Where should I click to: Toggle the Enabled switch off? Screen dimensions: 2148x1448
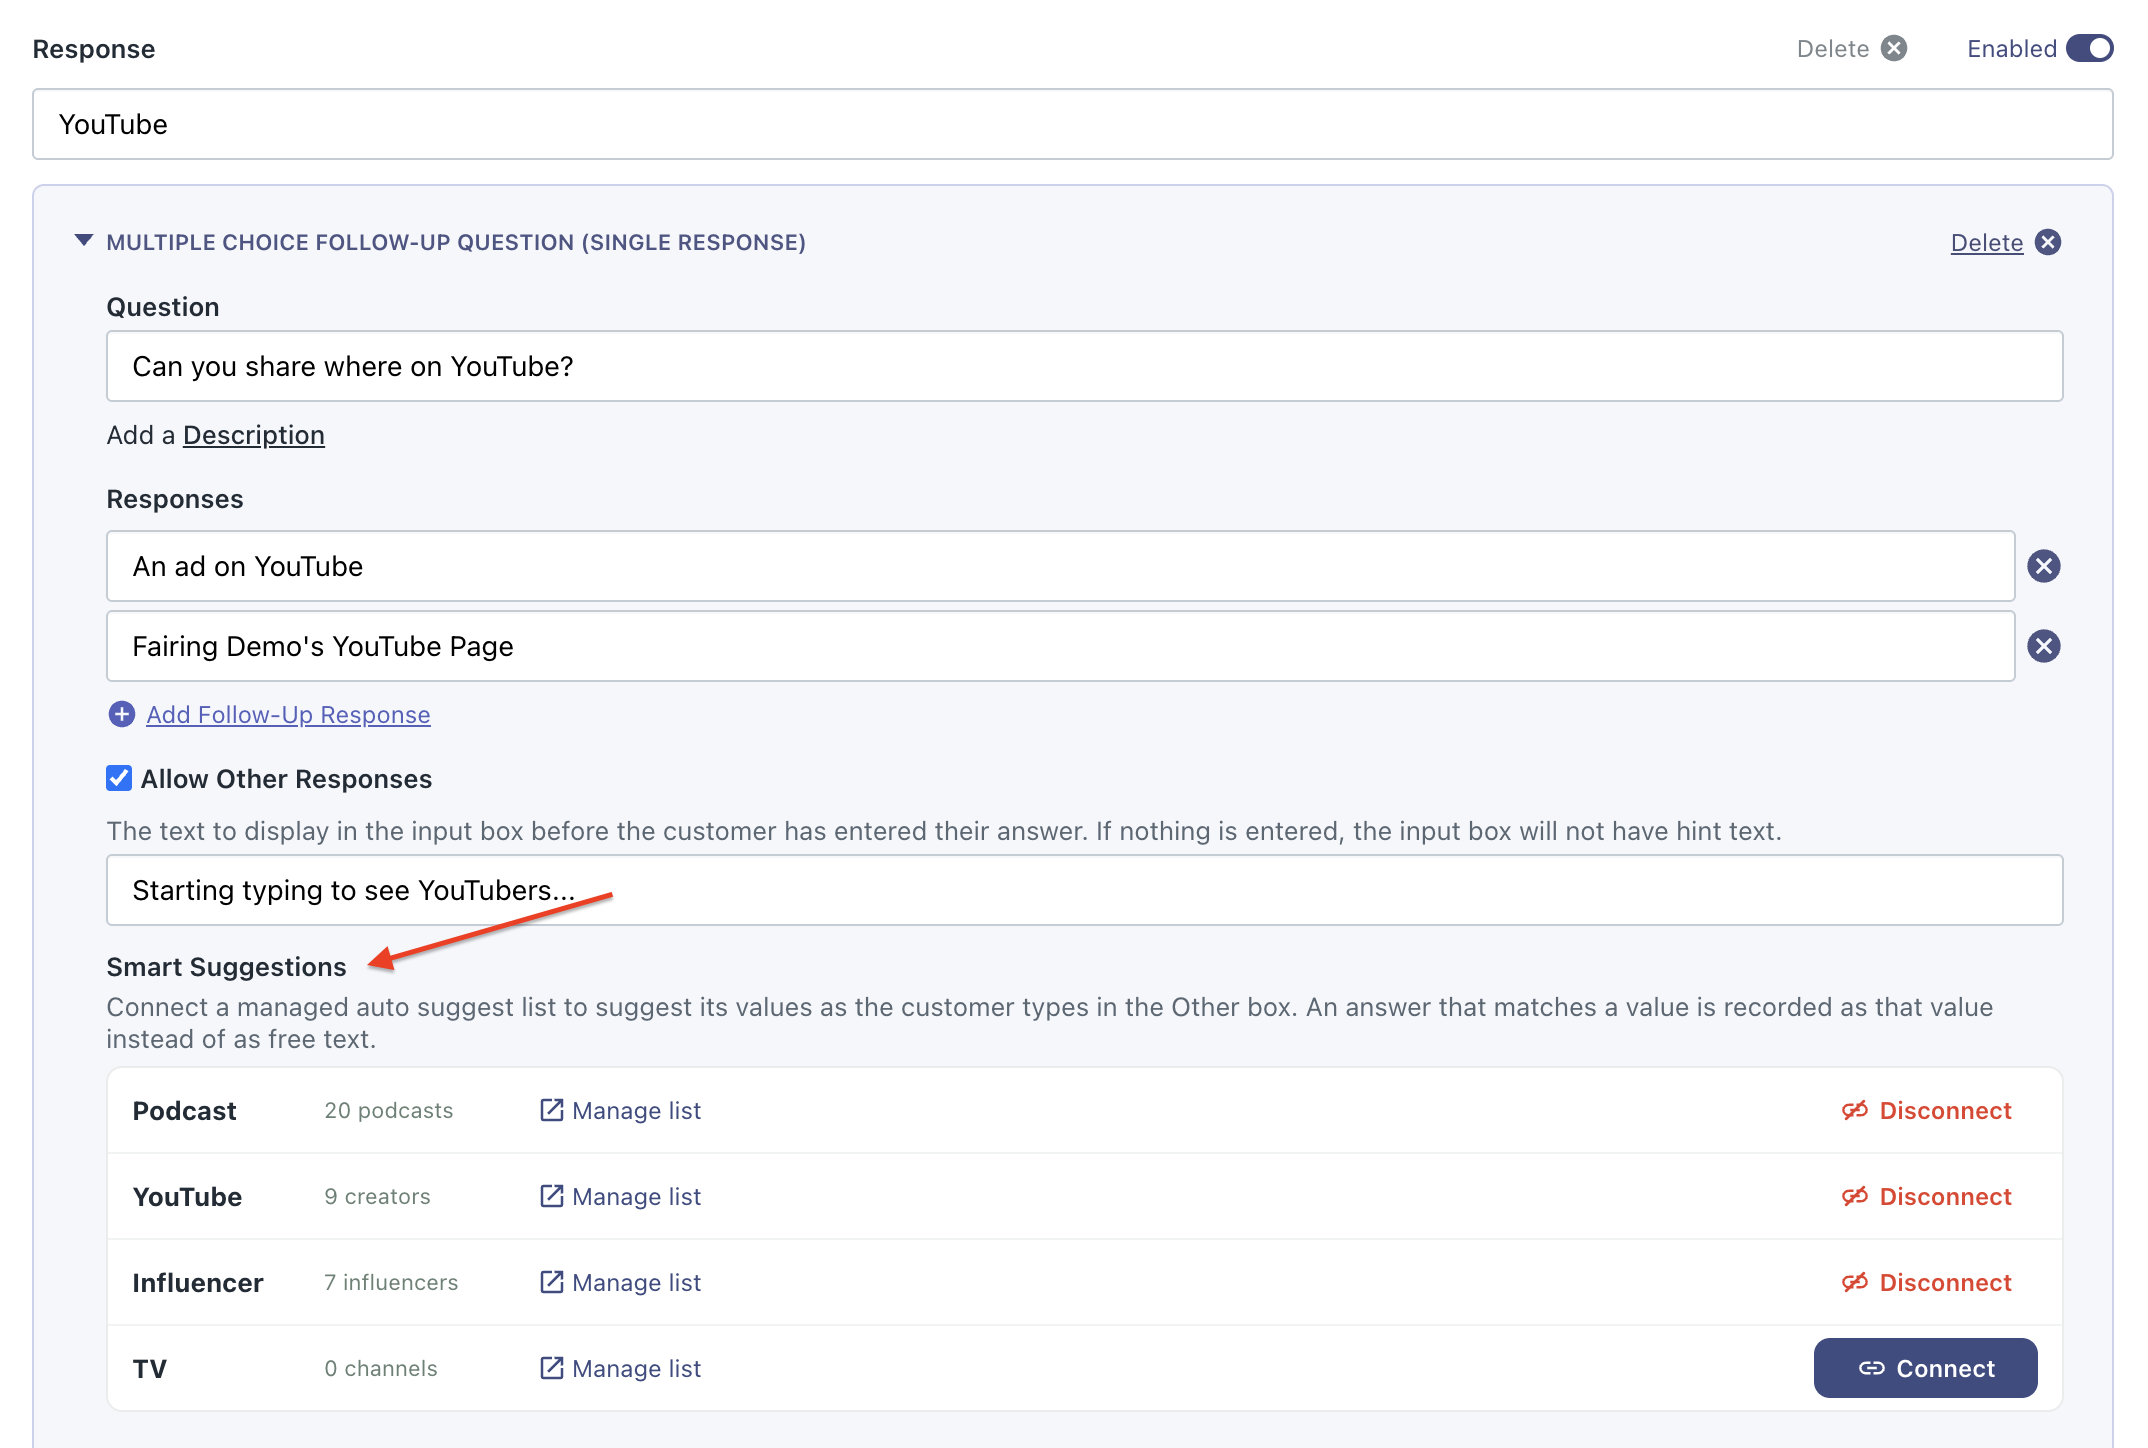point(2089,49)
